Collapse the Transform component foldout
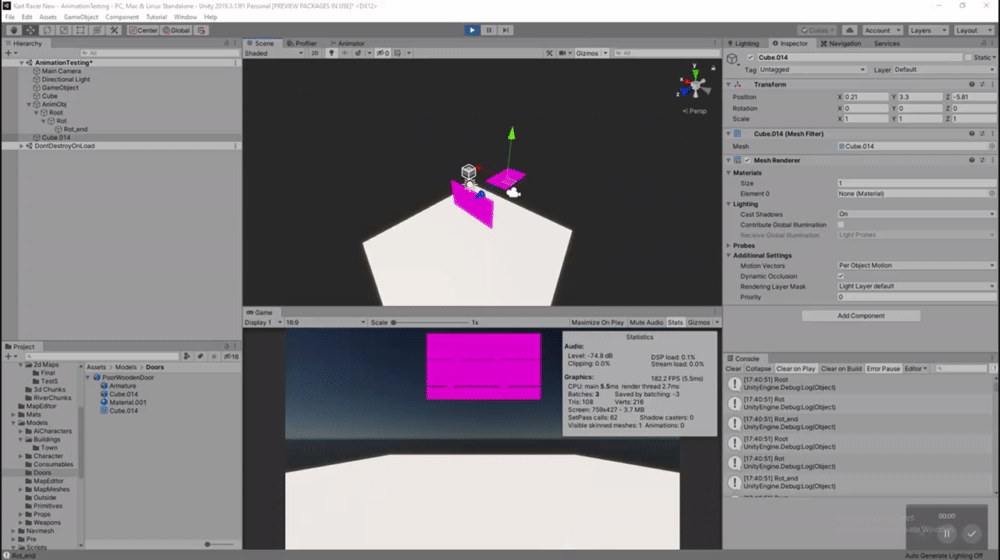Screen dimensions: 1000x560 (x=729, y=84)
